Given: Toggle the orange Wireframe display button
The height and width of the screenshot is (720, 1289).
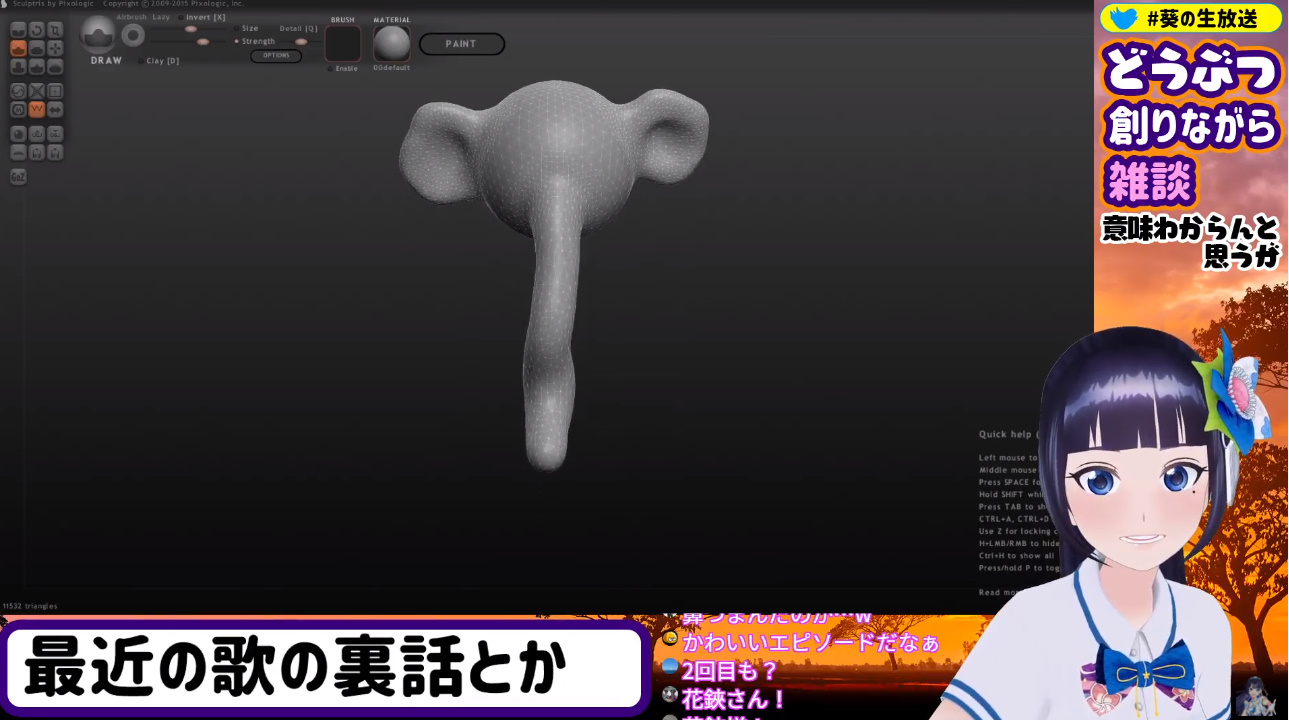Looking at the screenshot, I should [x=36, y=109].
